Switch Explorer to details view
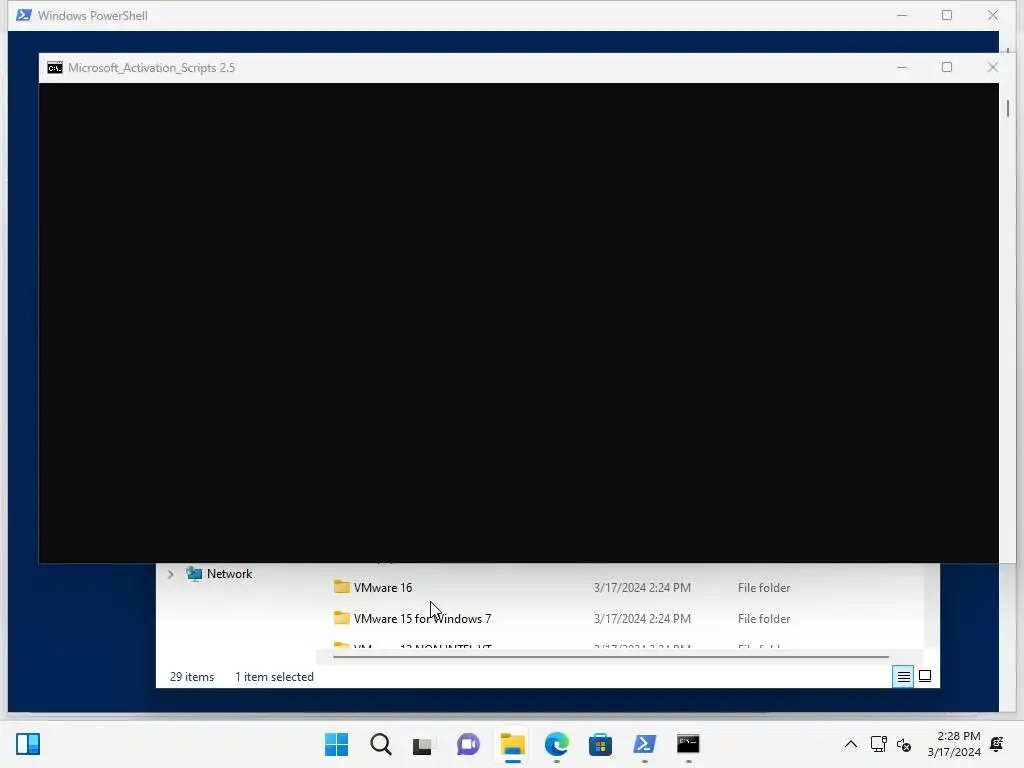The width and height of the screenshot is (1024, 768). [x=903, y=677]
